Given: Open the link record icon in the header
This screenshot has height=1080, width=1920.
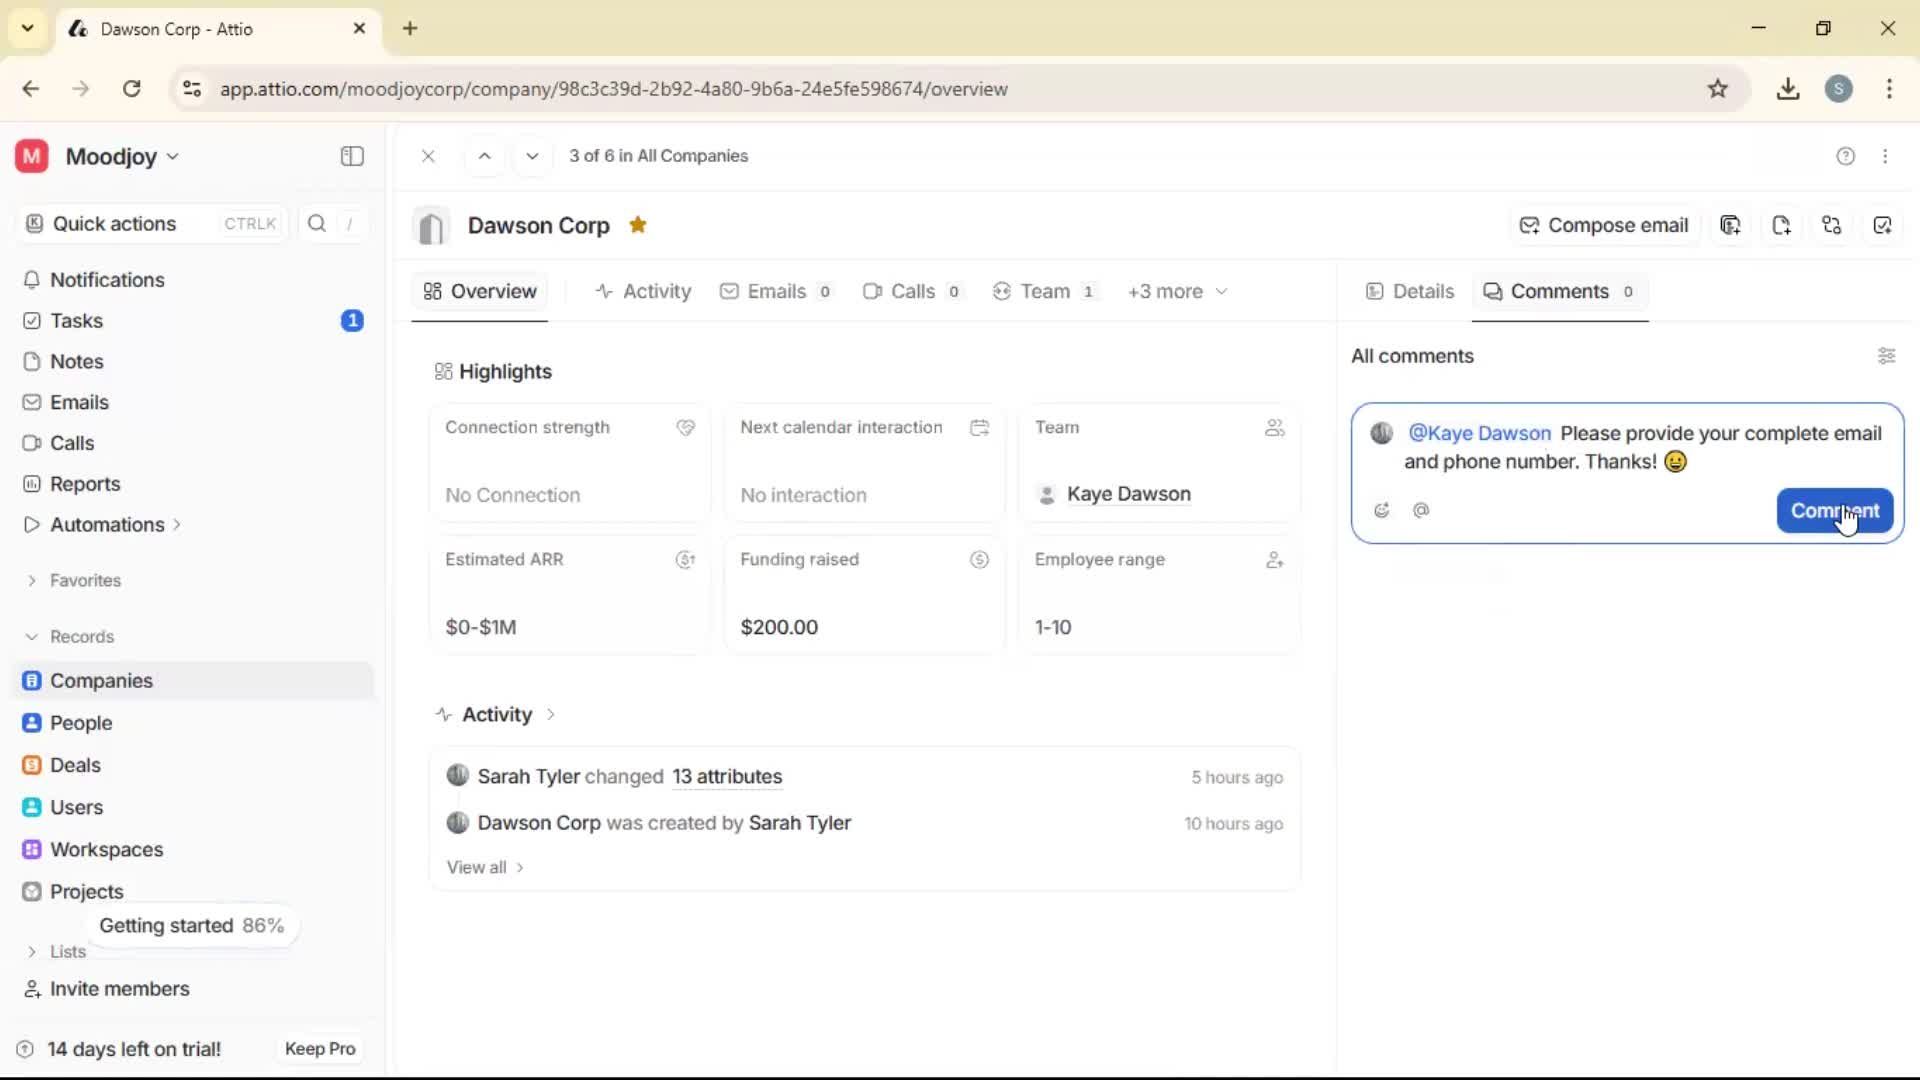Looking at the screenshot, I should point(1832,225).
